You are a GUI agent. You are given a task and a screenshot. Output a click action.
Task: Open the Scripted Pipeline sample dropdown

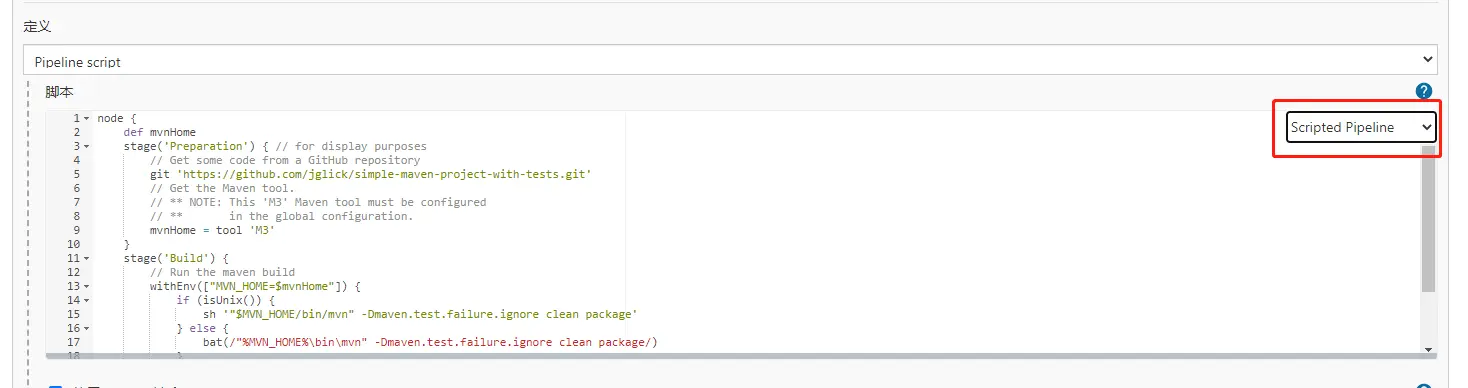coord(1360,127)
